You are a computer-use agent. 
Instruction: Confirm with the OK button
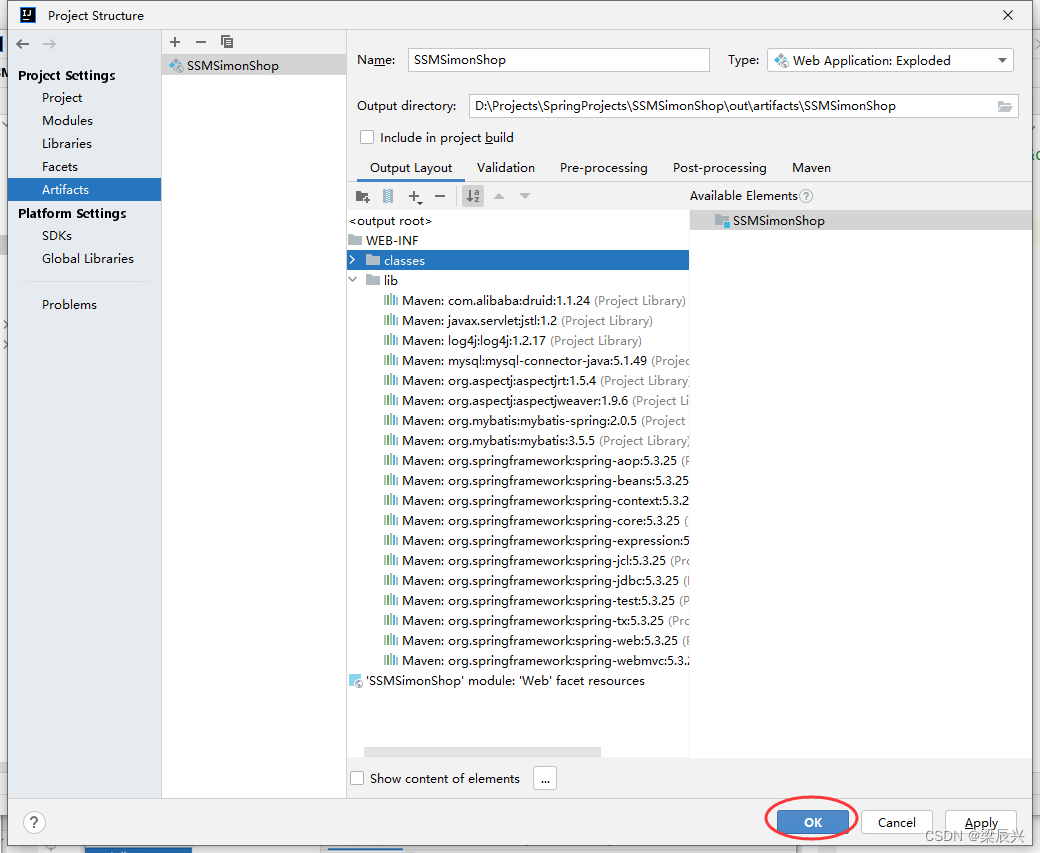[x=813, y=822]
